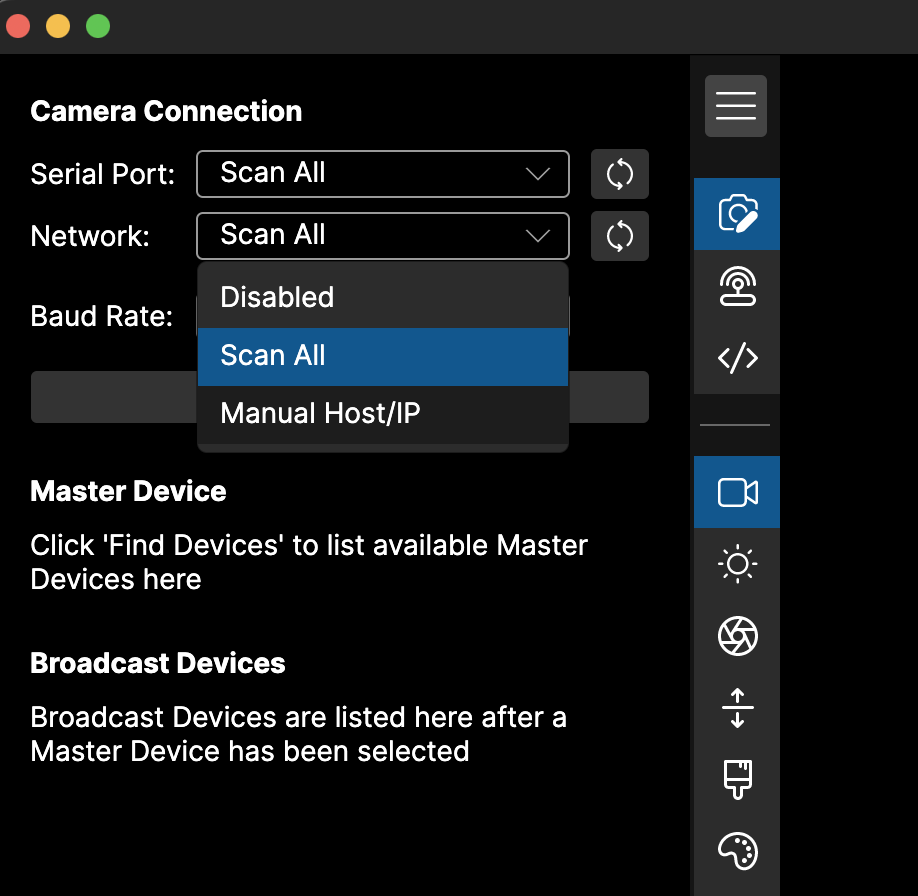Open the color palette sidebar icon
This screenshot has width=918, height=896.
pos(737,852)
